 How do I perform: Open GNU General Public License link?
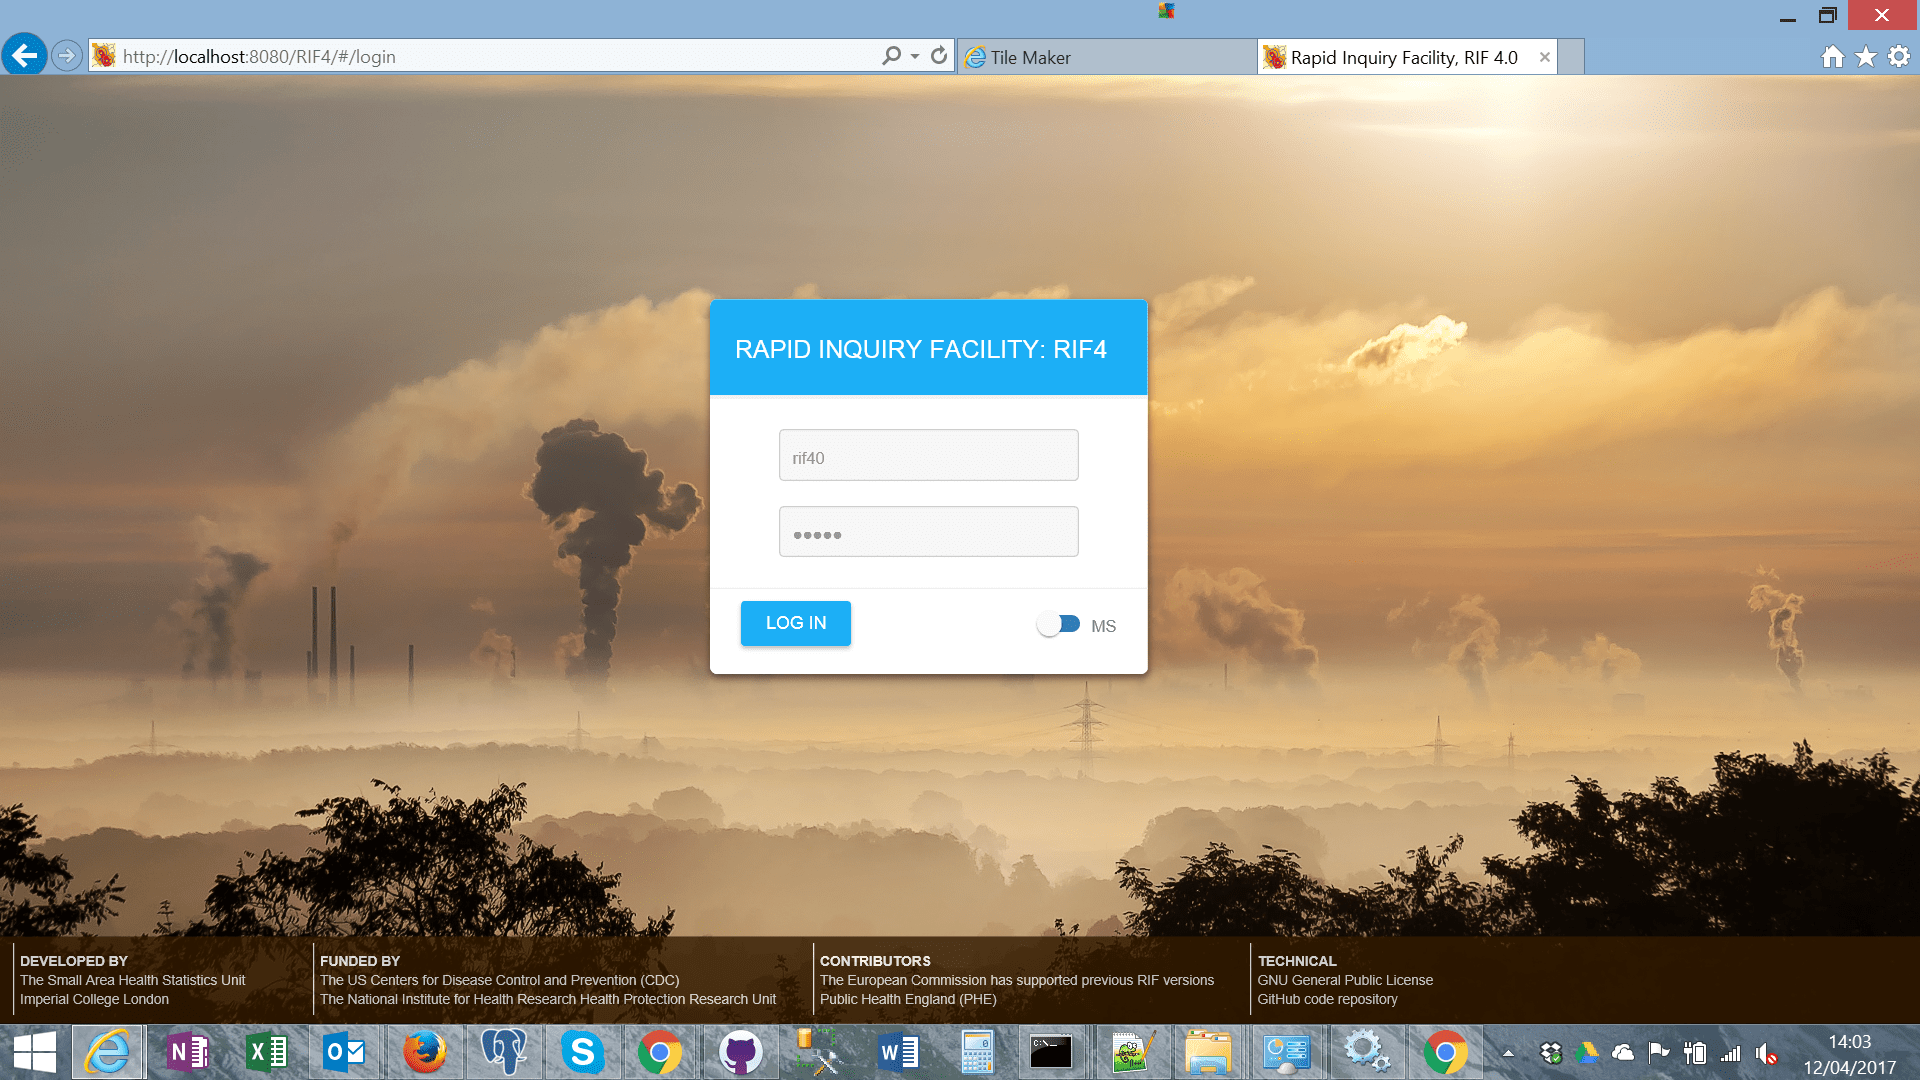(1345, 980)
